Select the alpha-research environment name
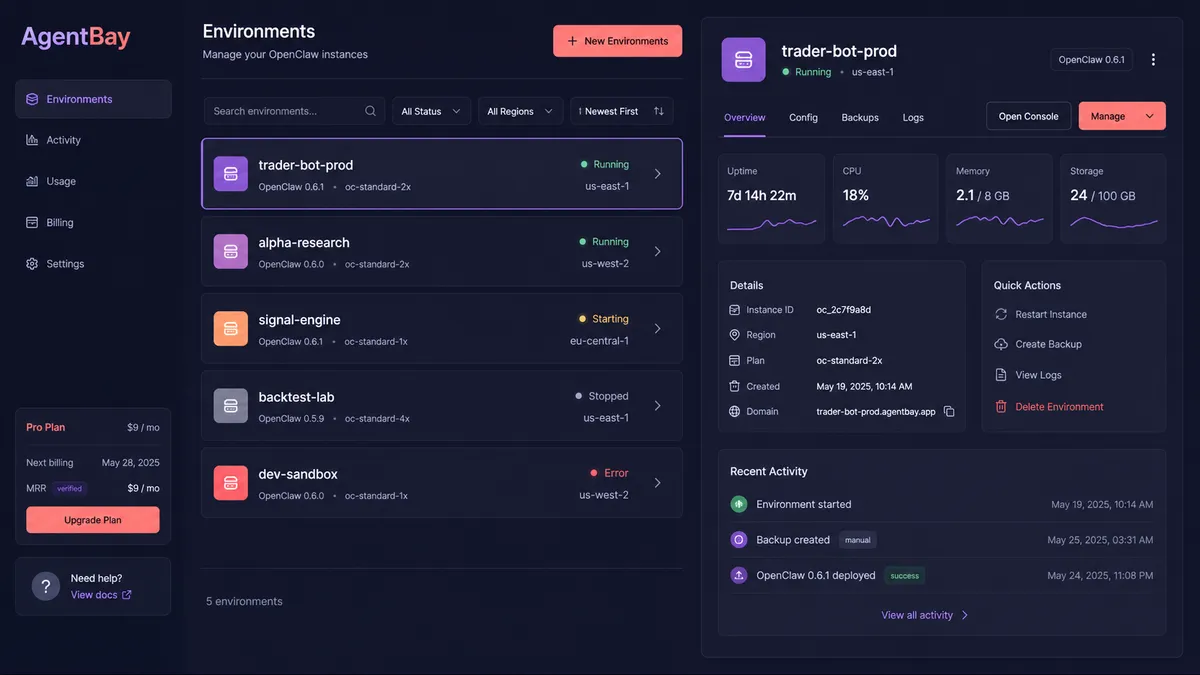Viewport: 1200px width, 675px height. pyautogui.click(x=304, y=242)
